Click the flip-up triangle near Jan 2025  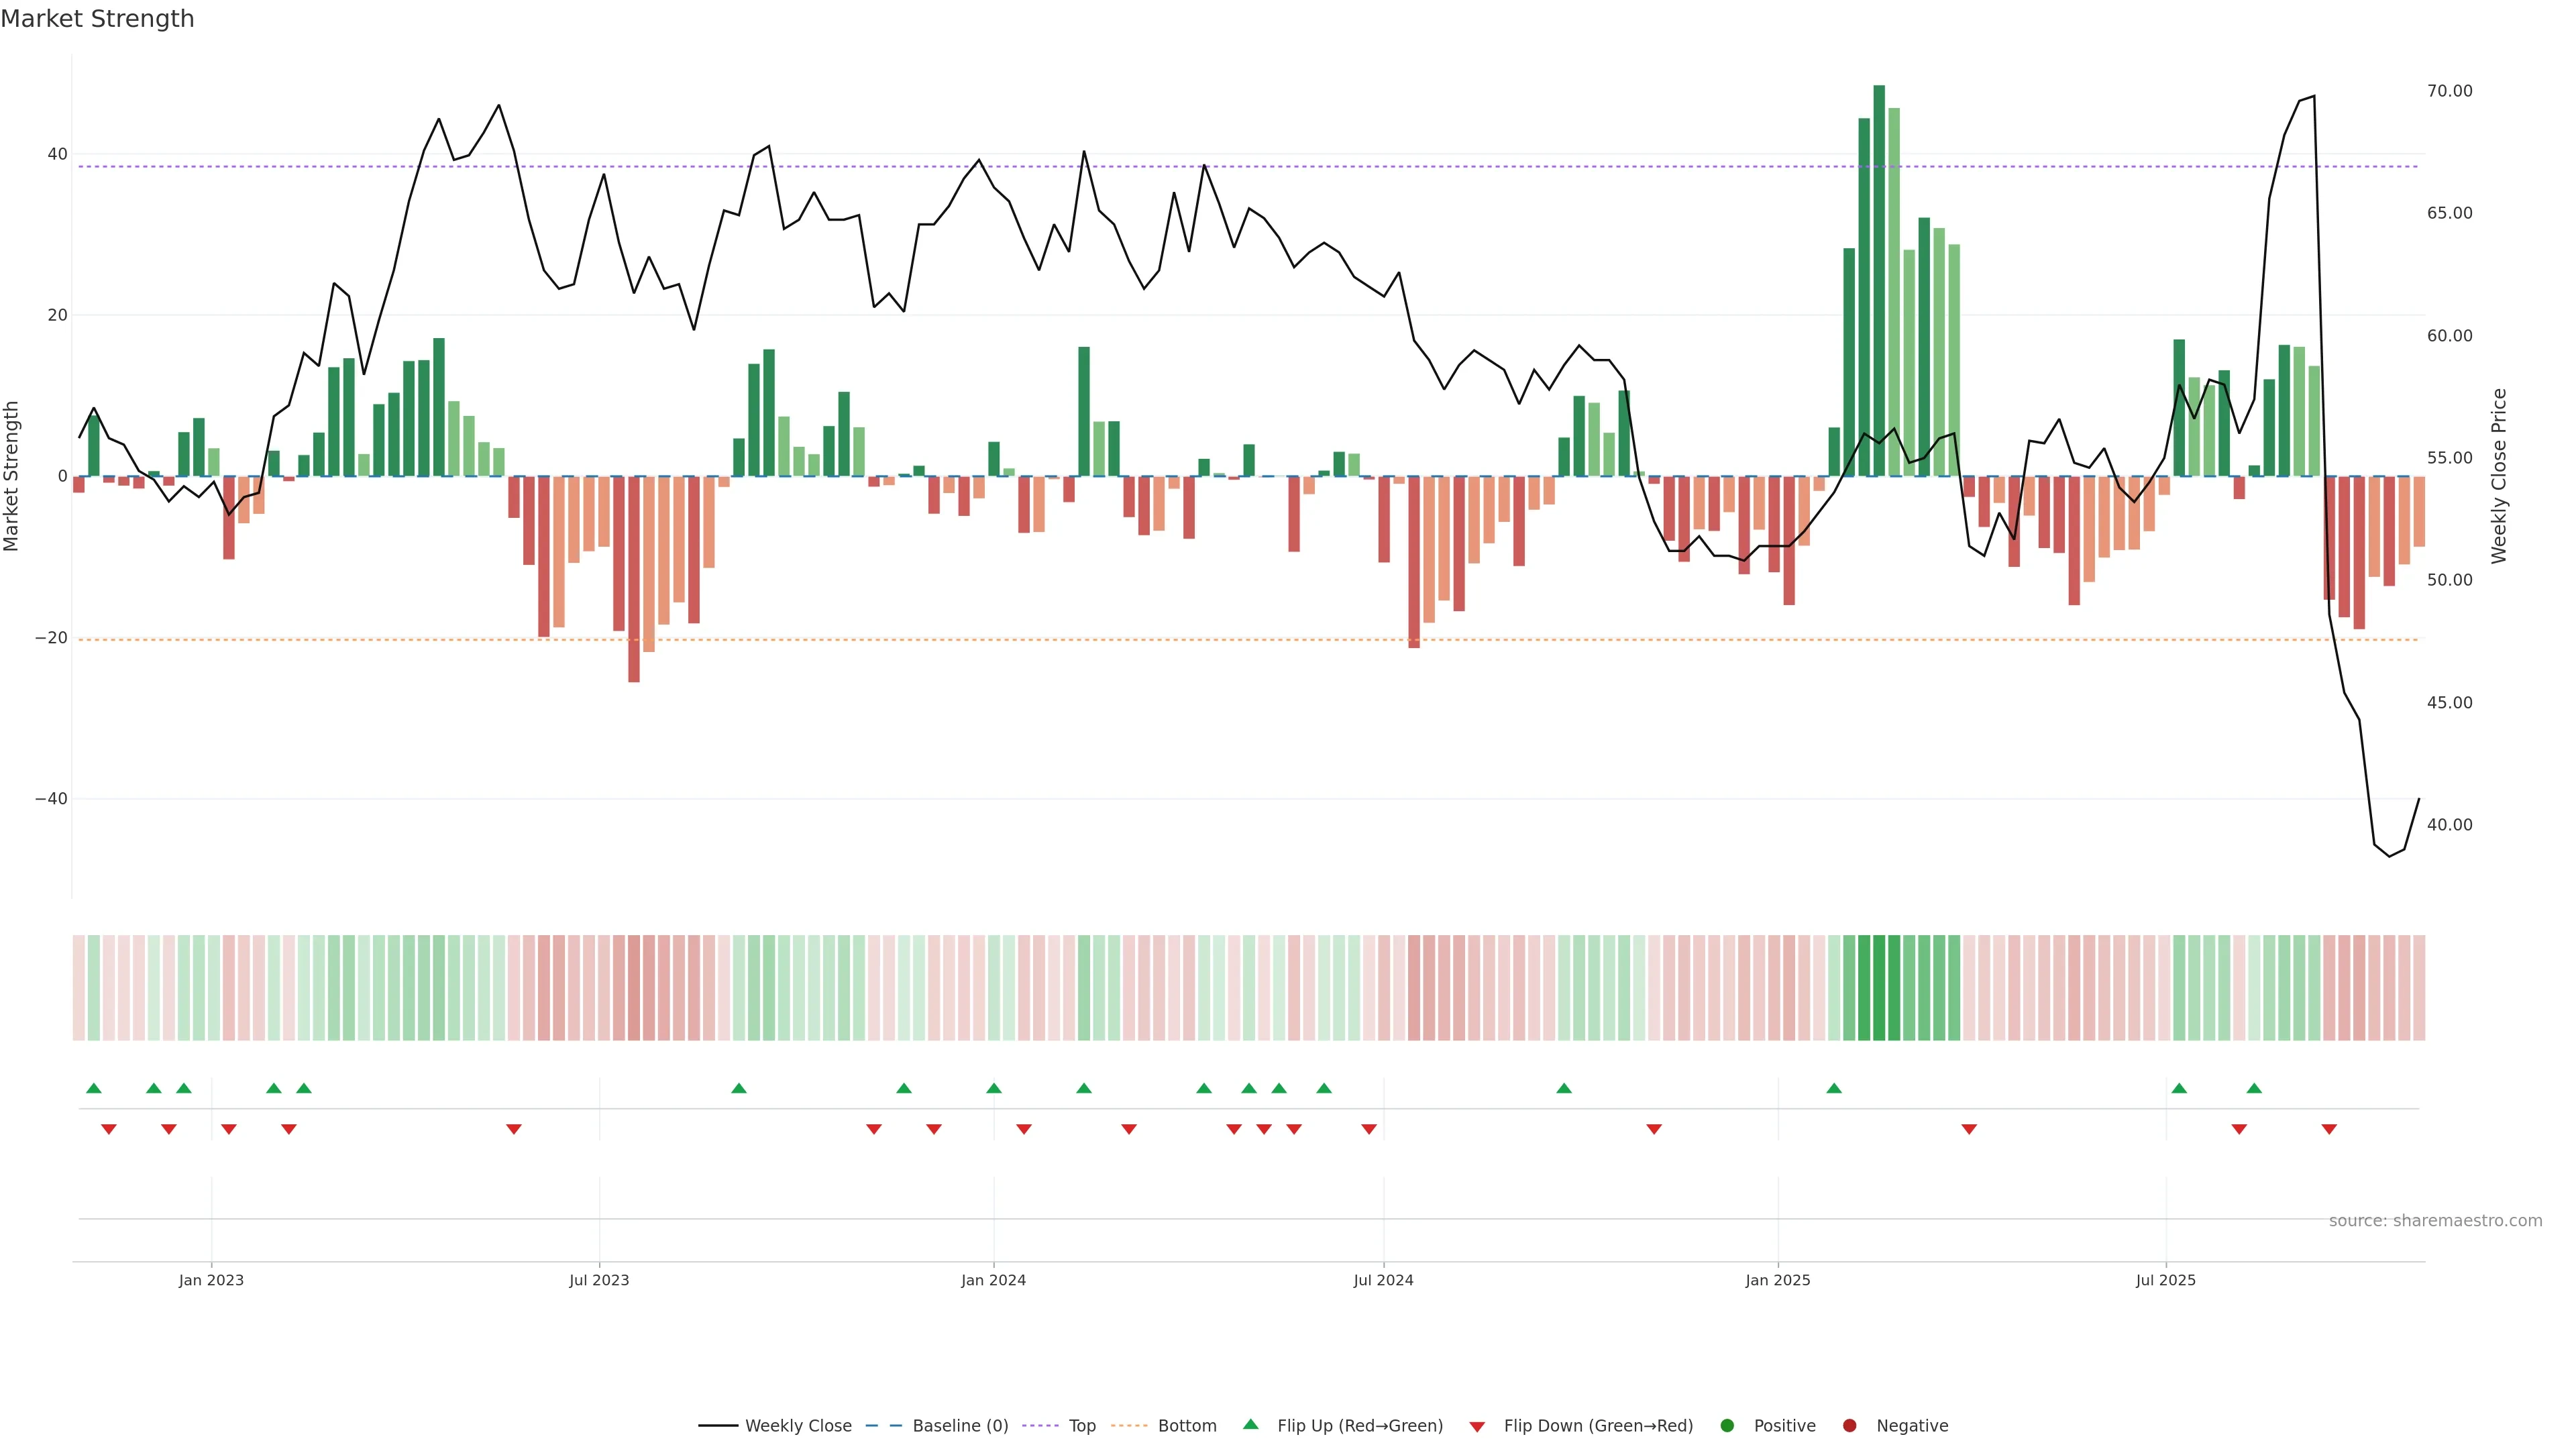point(1834,1088)
